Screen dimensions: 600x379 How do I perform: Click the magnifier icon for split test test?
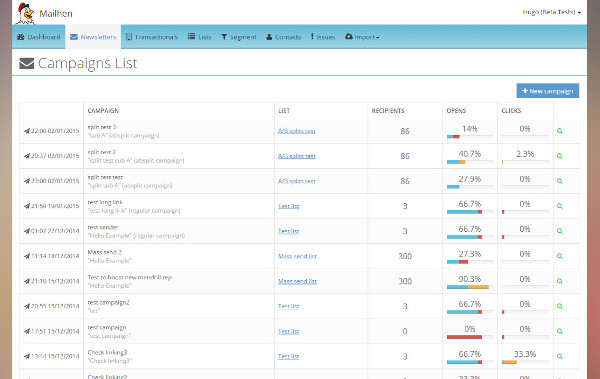point(560,181)
